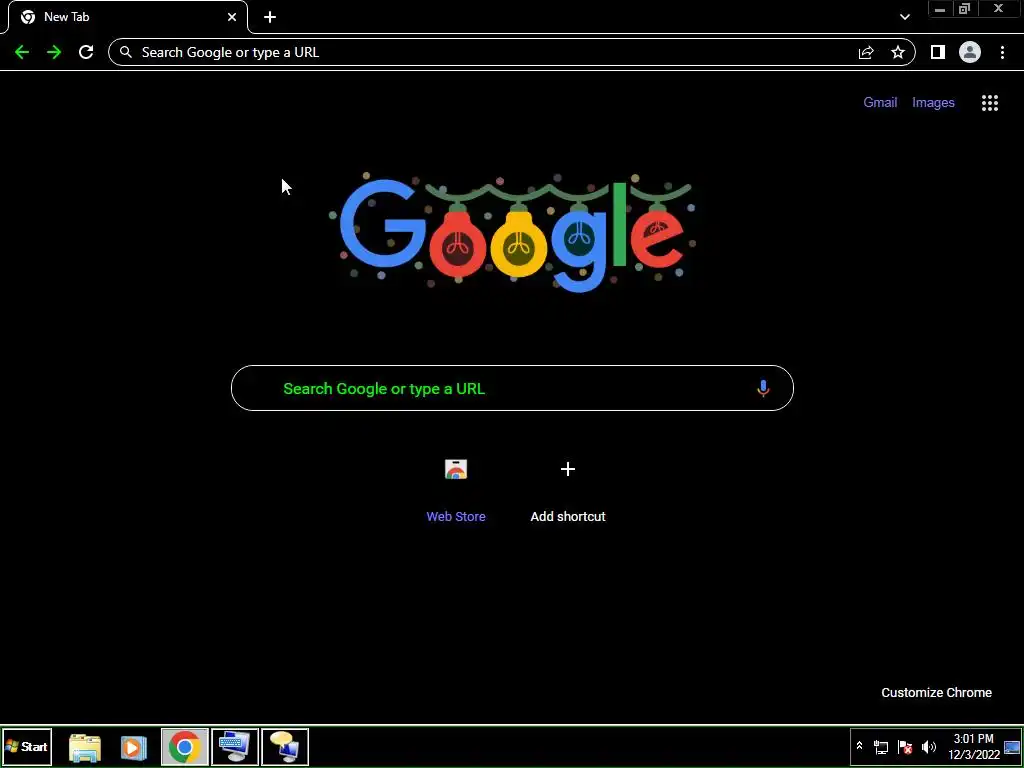Open the Chrome side panel
Image resolution: width=1024 pixels, height=768 pixels.
pos(938,52)
